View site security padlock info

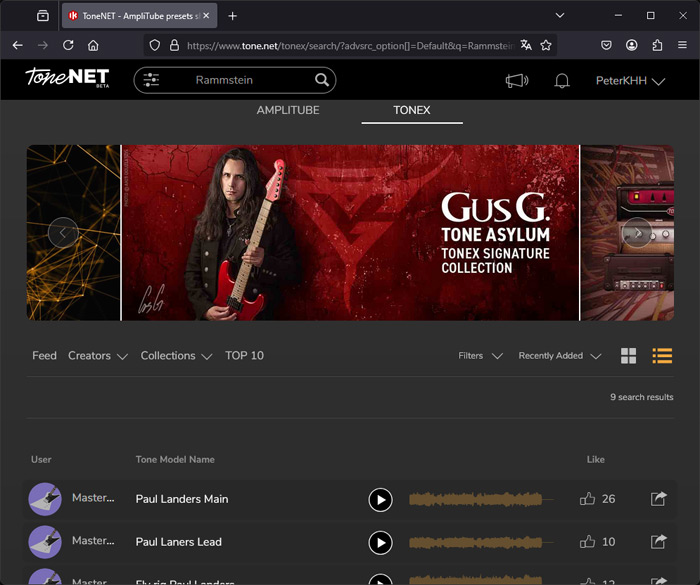click(175, 45)
